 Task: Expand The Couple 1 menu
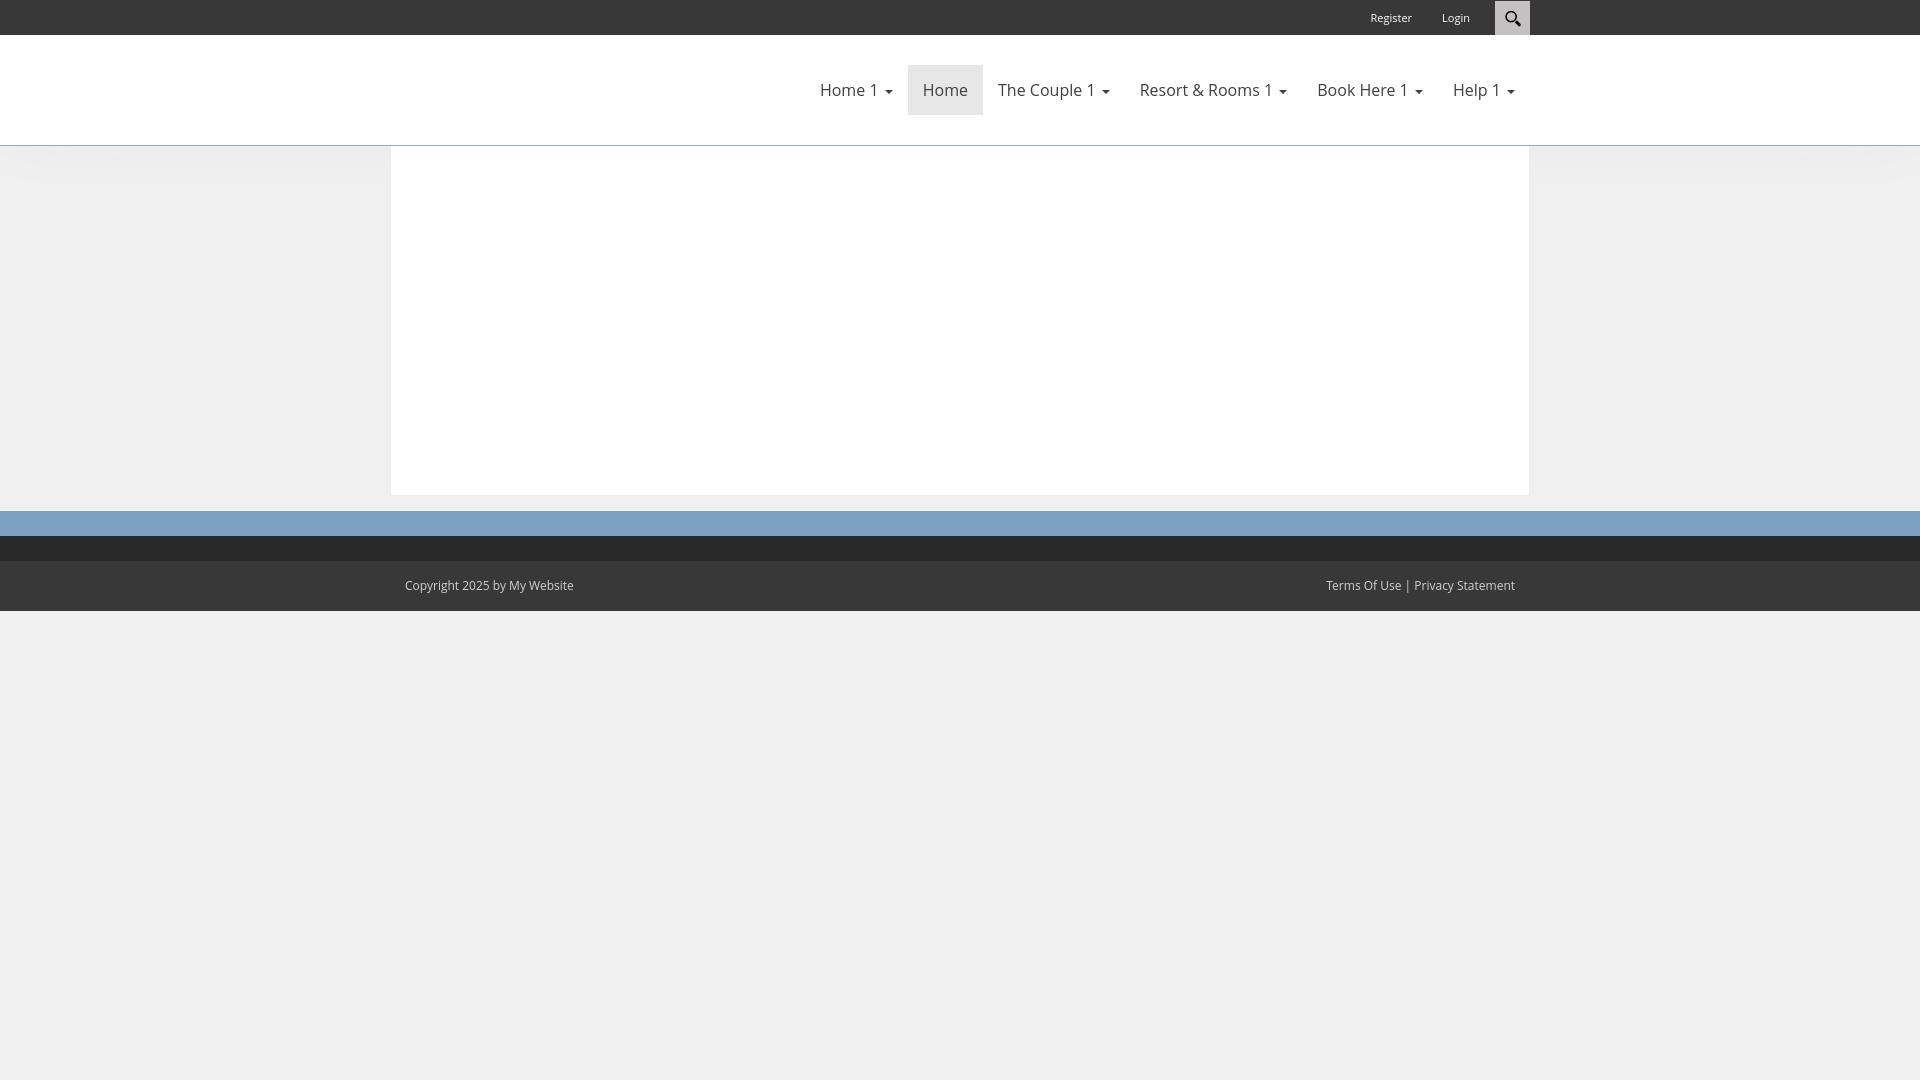[1054, 90]
